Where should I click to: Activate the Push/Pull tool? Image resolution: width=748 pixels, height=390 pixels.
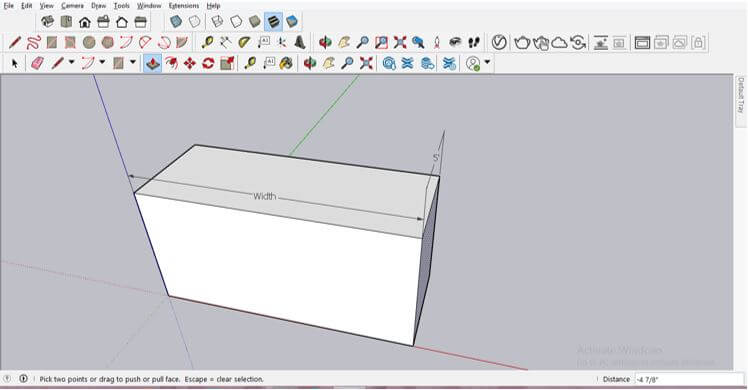(x=153, y=63)
